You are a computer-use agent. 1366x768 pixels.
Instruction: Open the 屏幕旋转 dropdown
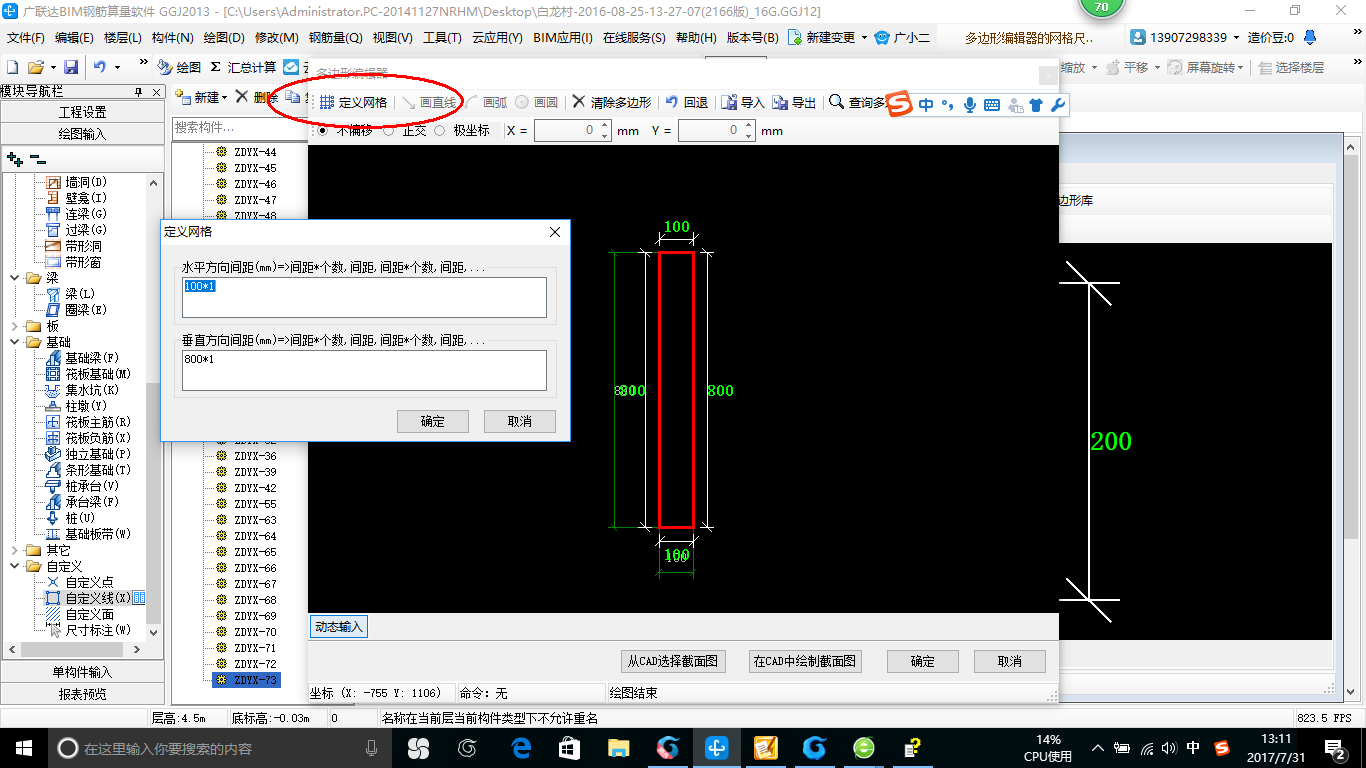pos(1241,68)
